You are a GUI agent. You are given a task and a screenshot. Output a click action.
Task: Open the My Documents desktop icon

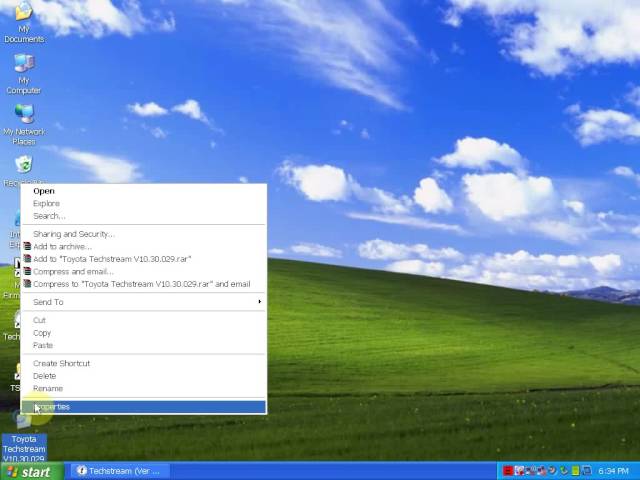tap(24, 21)
